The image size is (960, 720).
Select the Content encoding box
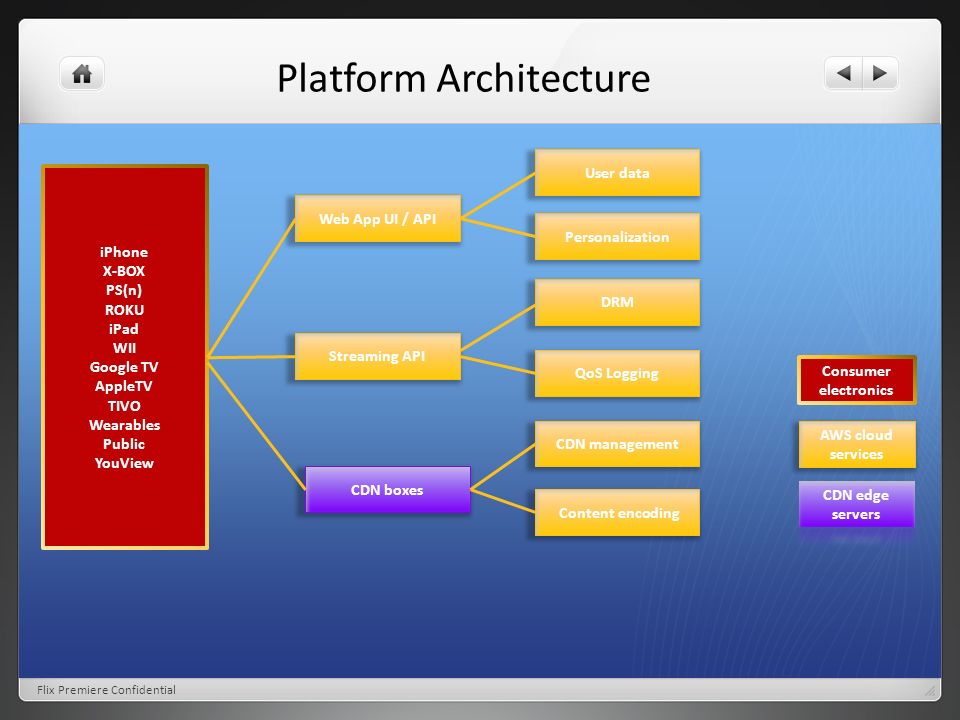(617, 512)
